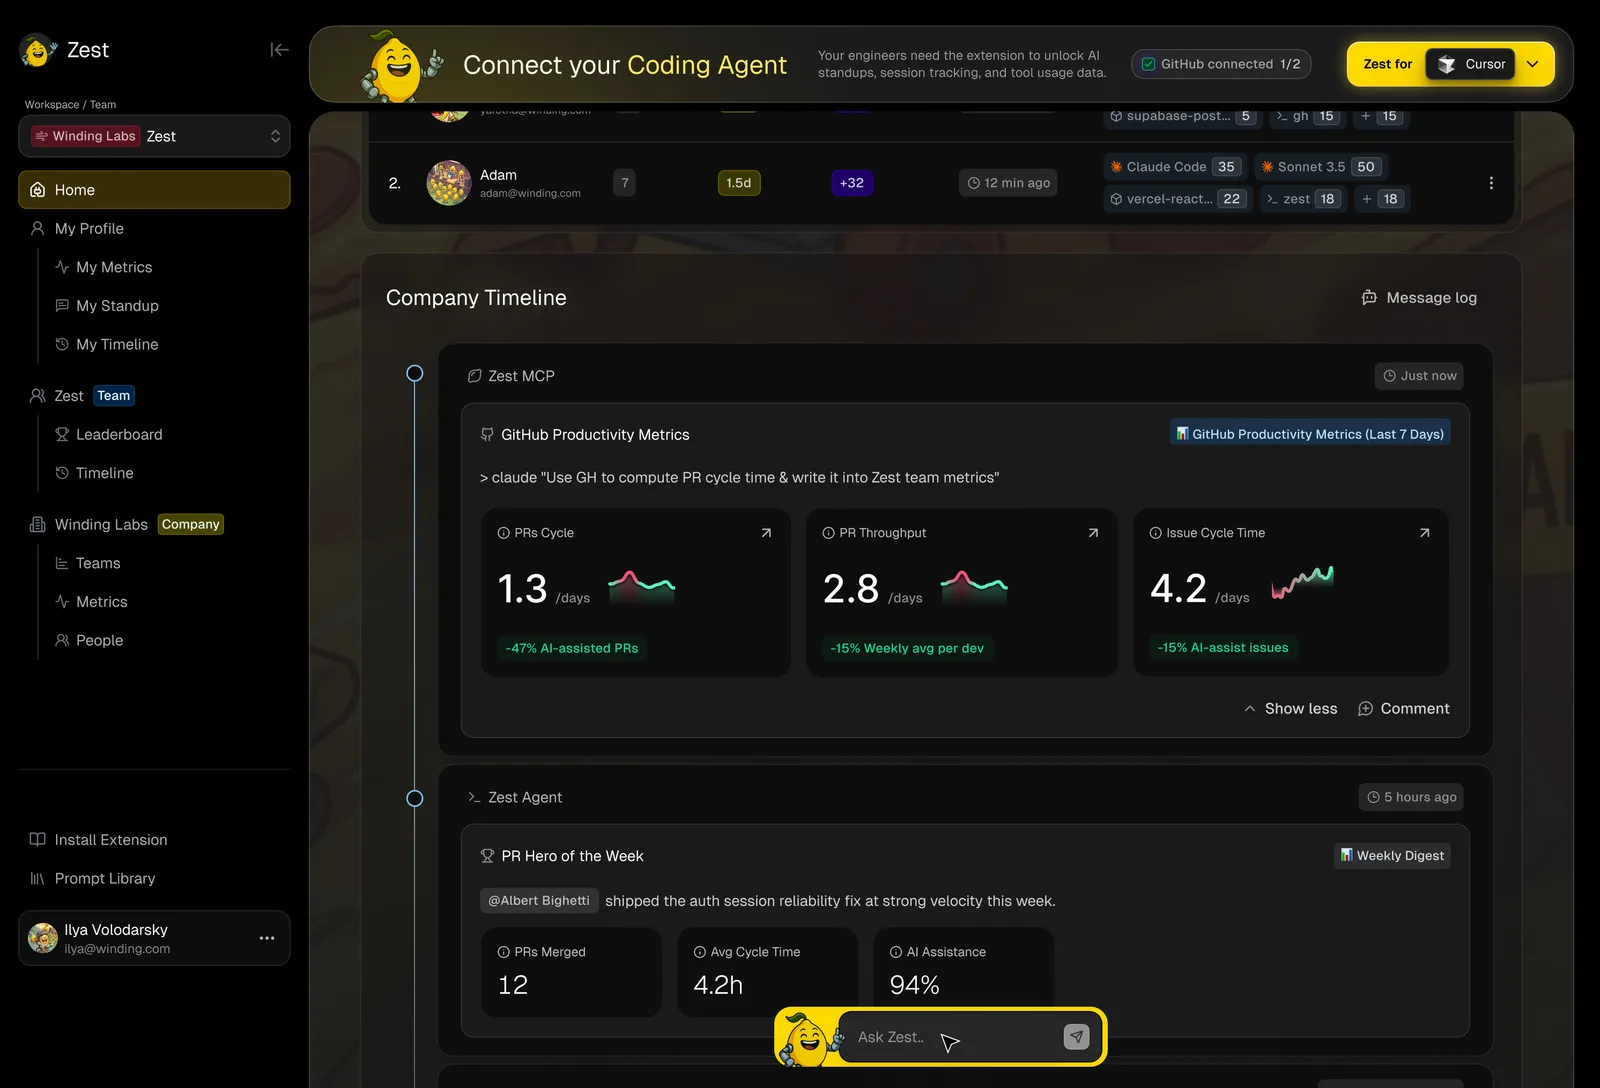Open team Timeline under Zest

104,473
